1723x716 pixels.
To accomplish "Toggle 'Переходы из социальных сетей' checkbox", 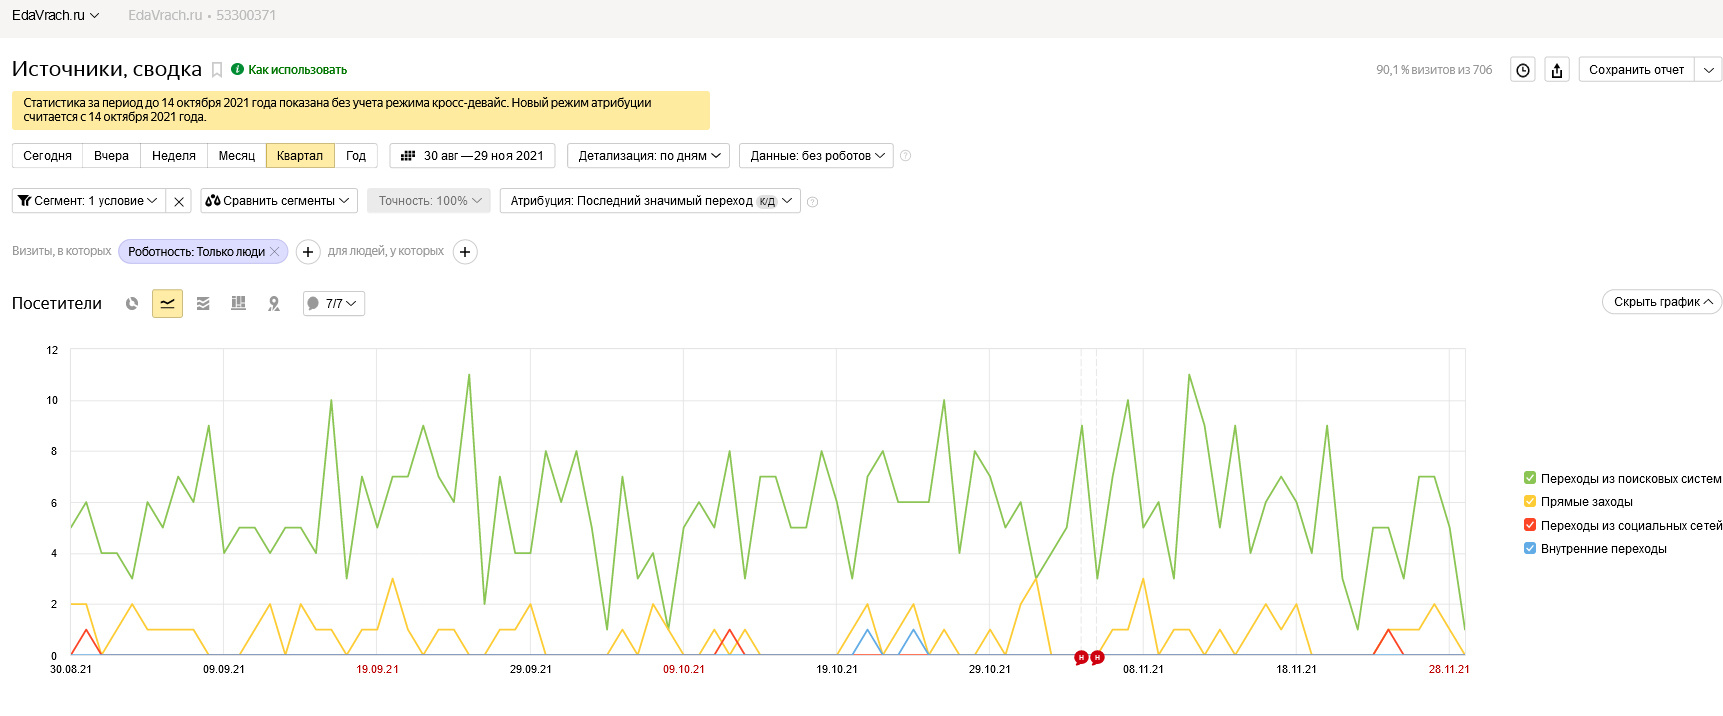I will coord(1529,525).
